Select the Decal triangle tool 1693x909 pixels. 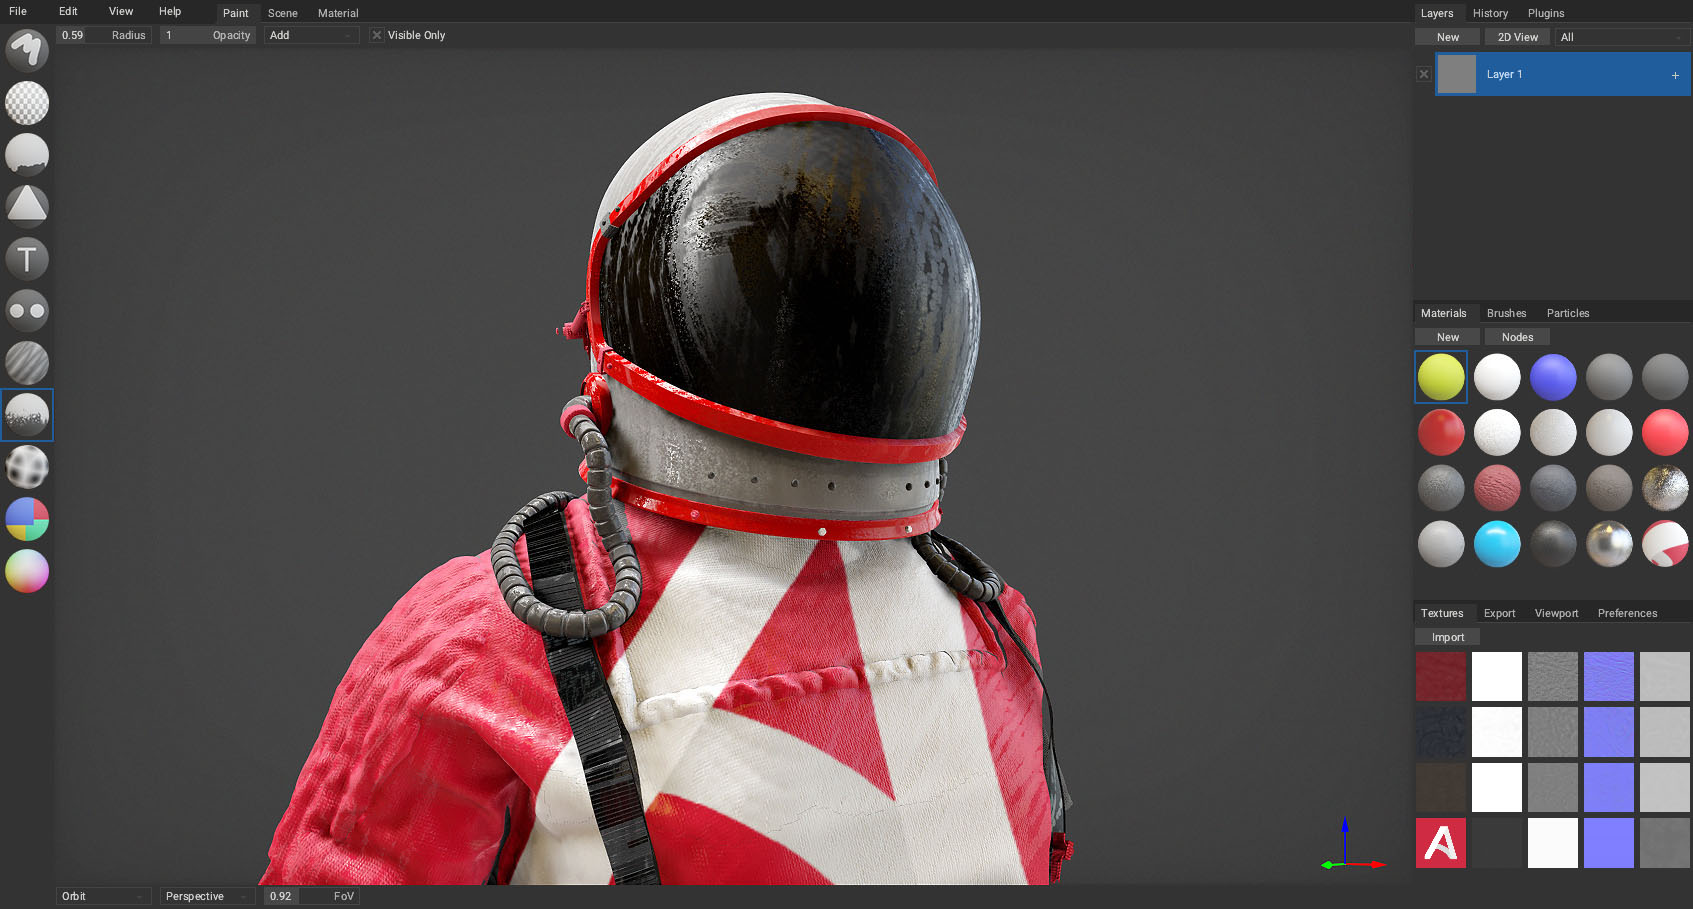point(27,206)
